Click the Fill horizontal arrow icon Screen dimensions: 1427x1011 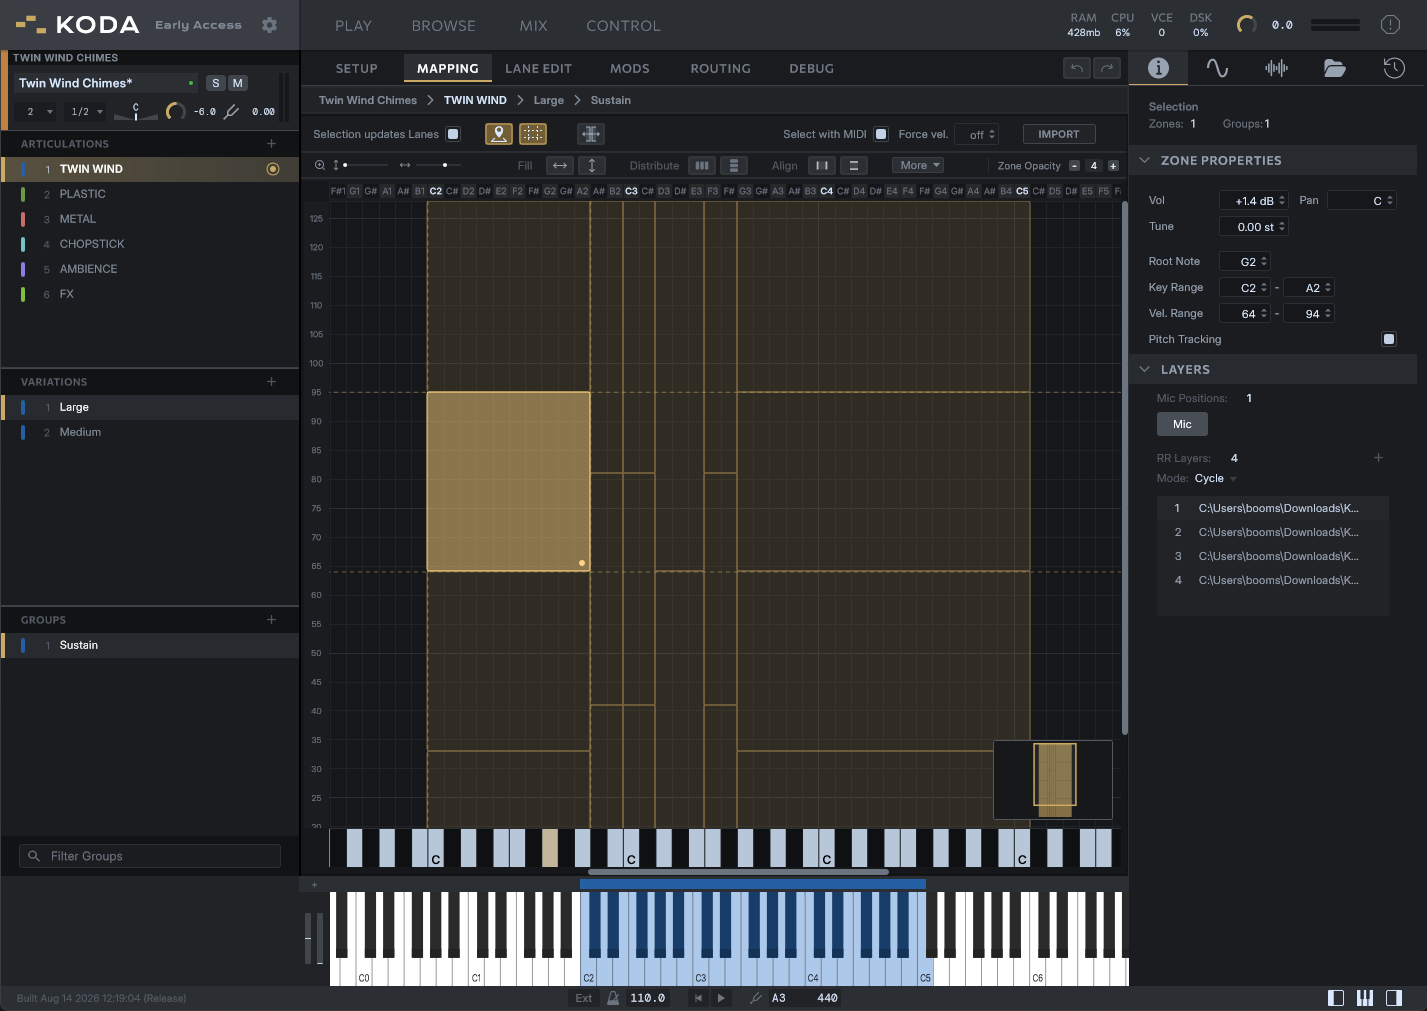coord(560,166)
